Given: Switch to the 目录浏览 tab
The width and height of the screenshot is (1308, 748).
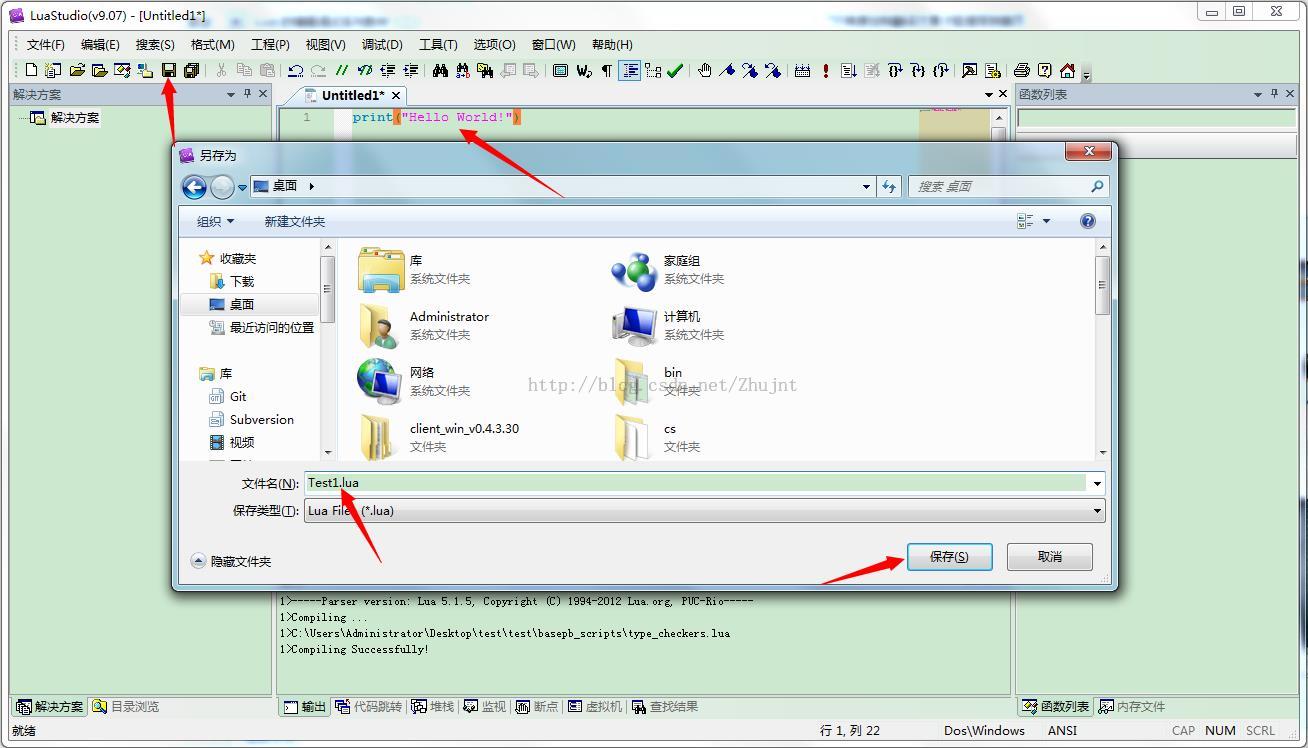Looking at the screenshot, I should (x=126, y=706).
